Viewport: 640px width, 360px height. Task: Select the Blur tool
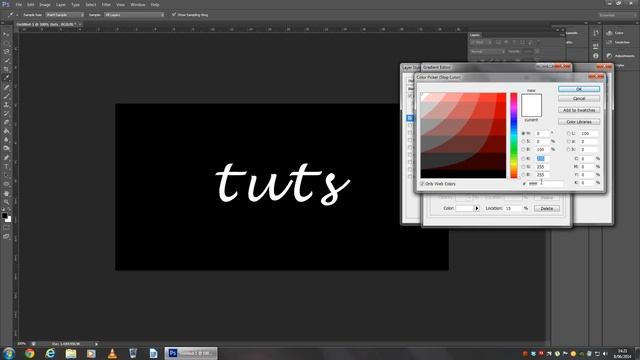click(6, 140)
